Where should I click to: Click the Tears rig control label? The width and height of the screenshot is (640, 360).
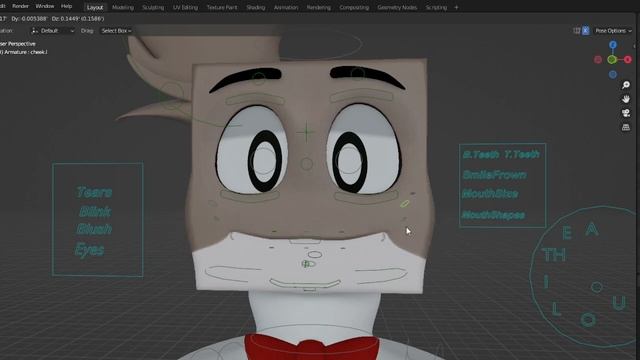click(94, 192)
